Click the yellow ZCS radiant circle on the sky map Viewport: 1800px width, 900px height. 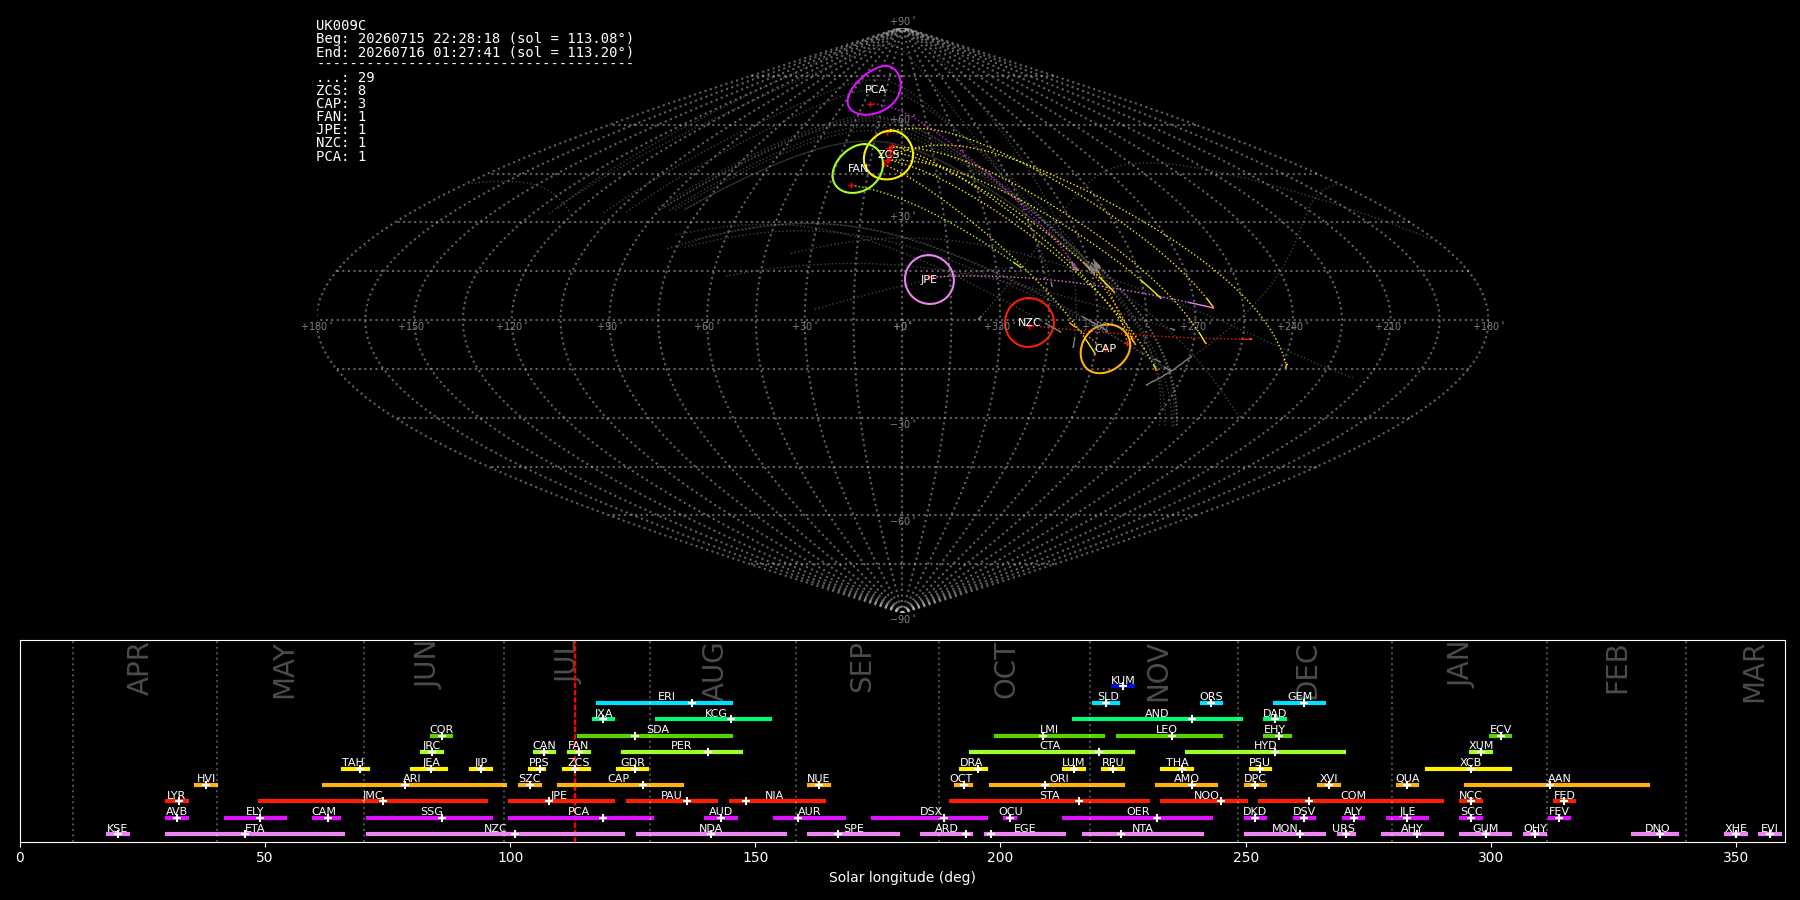click(x=889, y=155)
